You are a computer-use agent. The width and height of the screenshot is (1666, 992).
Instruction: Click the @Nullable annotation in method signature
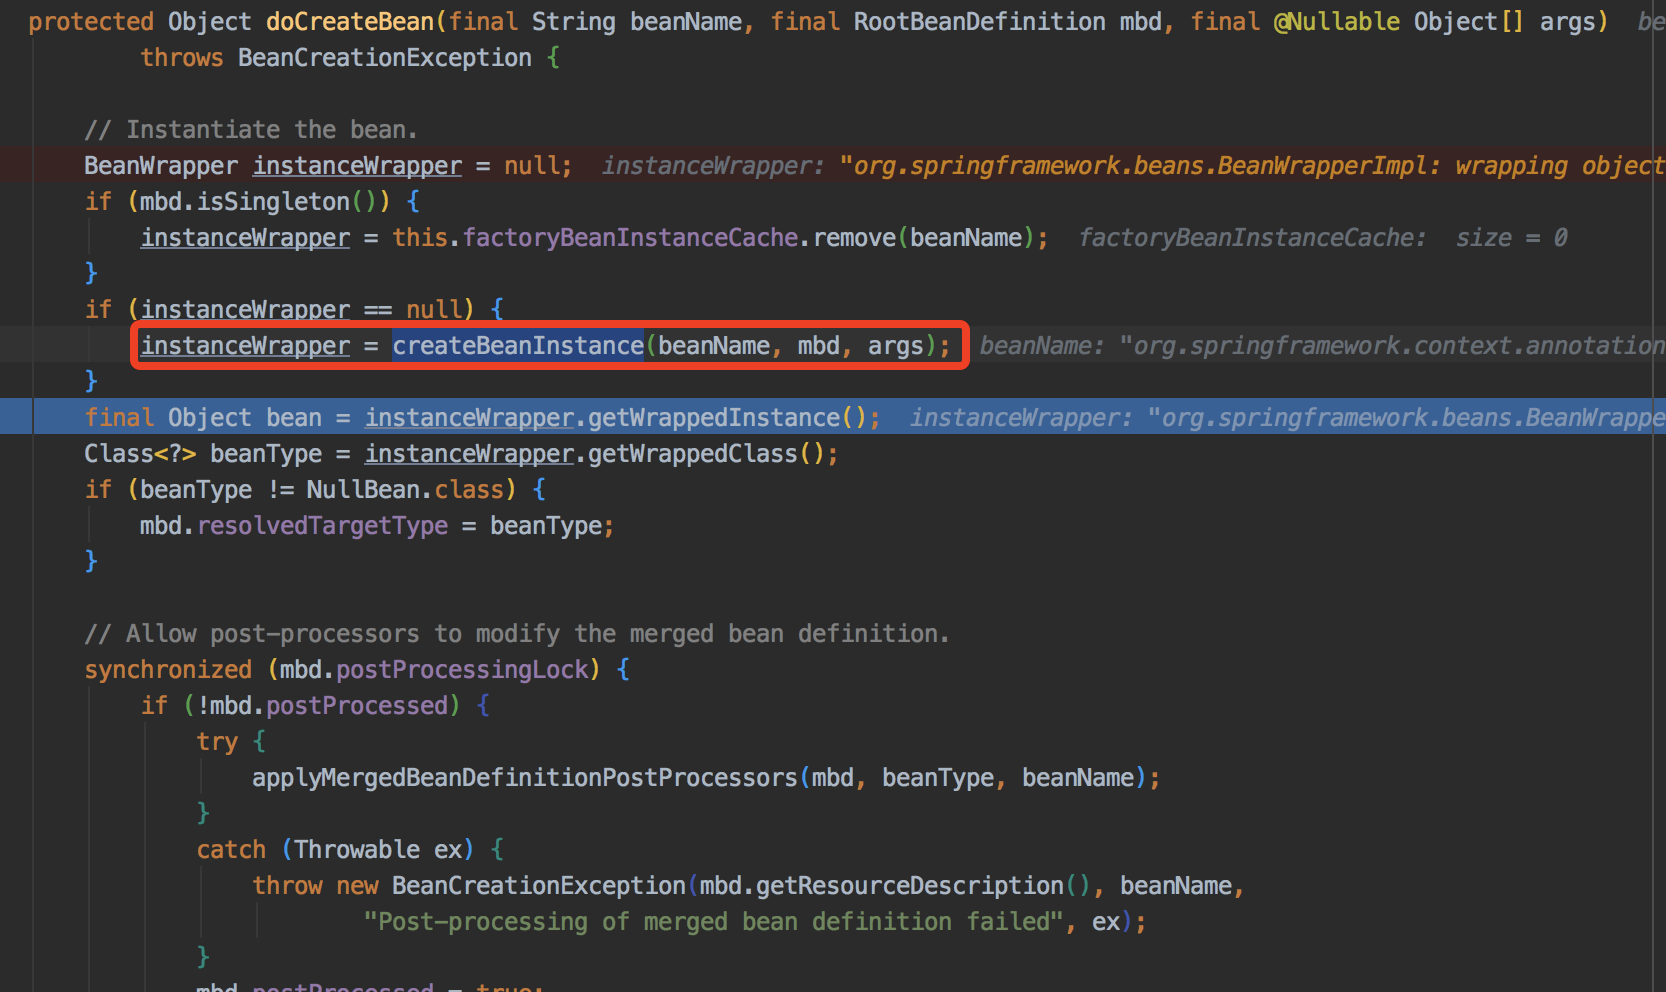pyautogui.click(x=1336, y=22)
